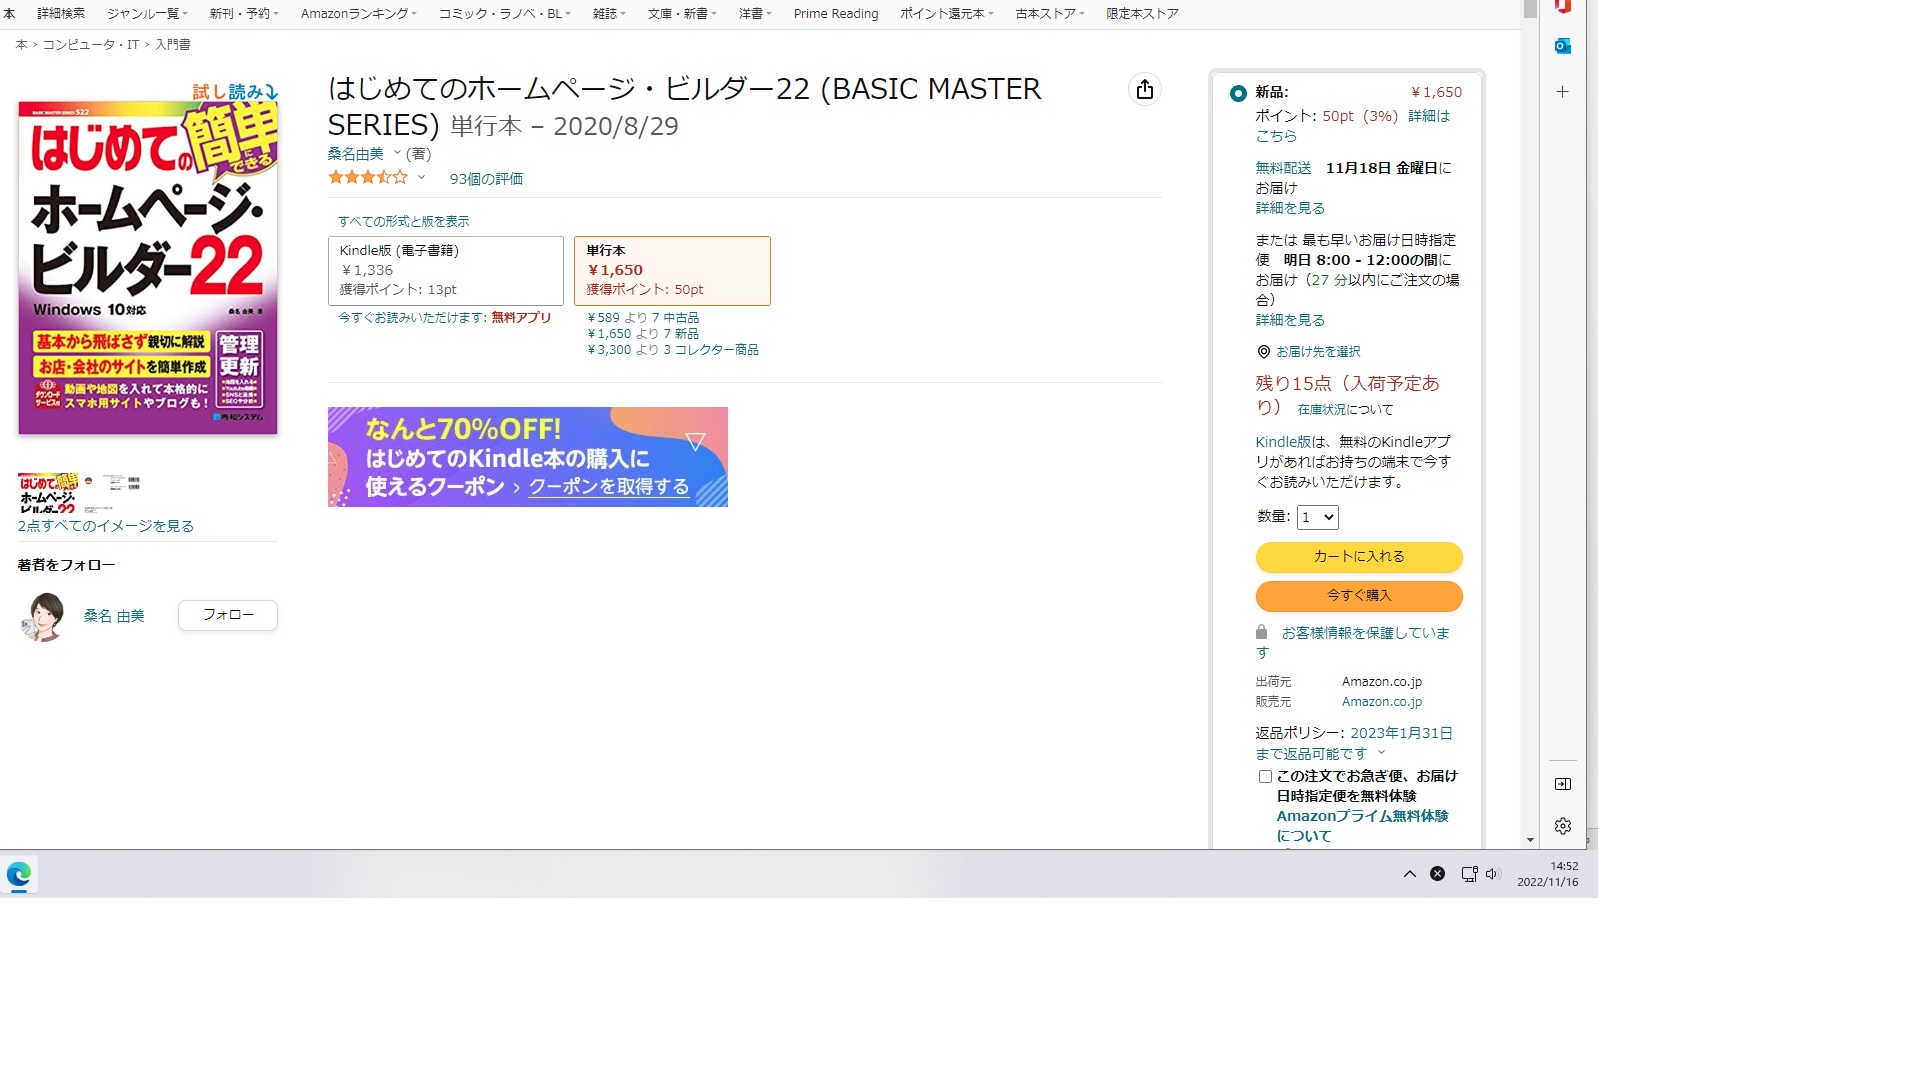The width and height of the screenshot is (1920, 1080).
Task: Open the 在庫状況 link
Action: tap(1322, 409)
